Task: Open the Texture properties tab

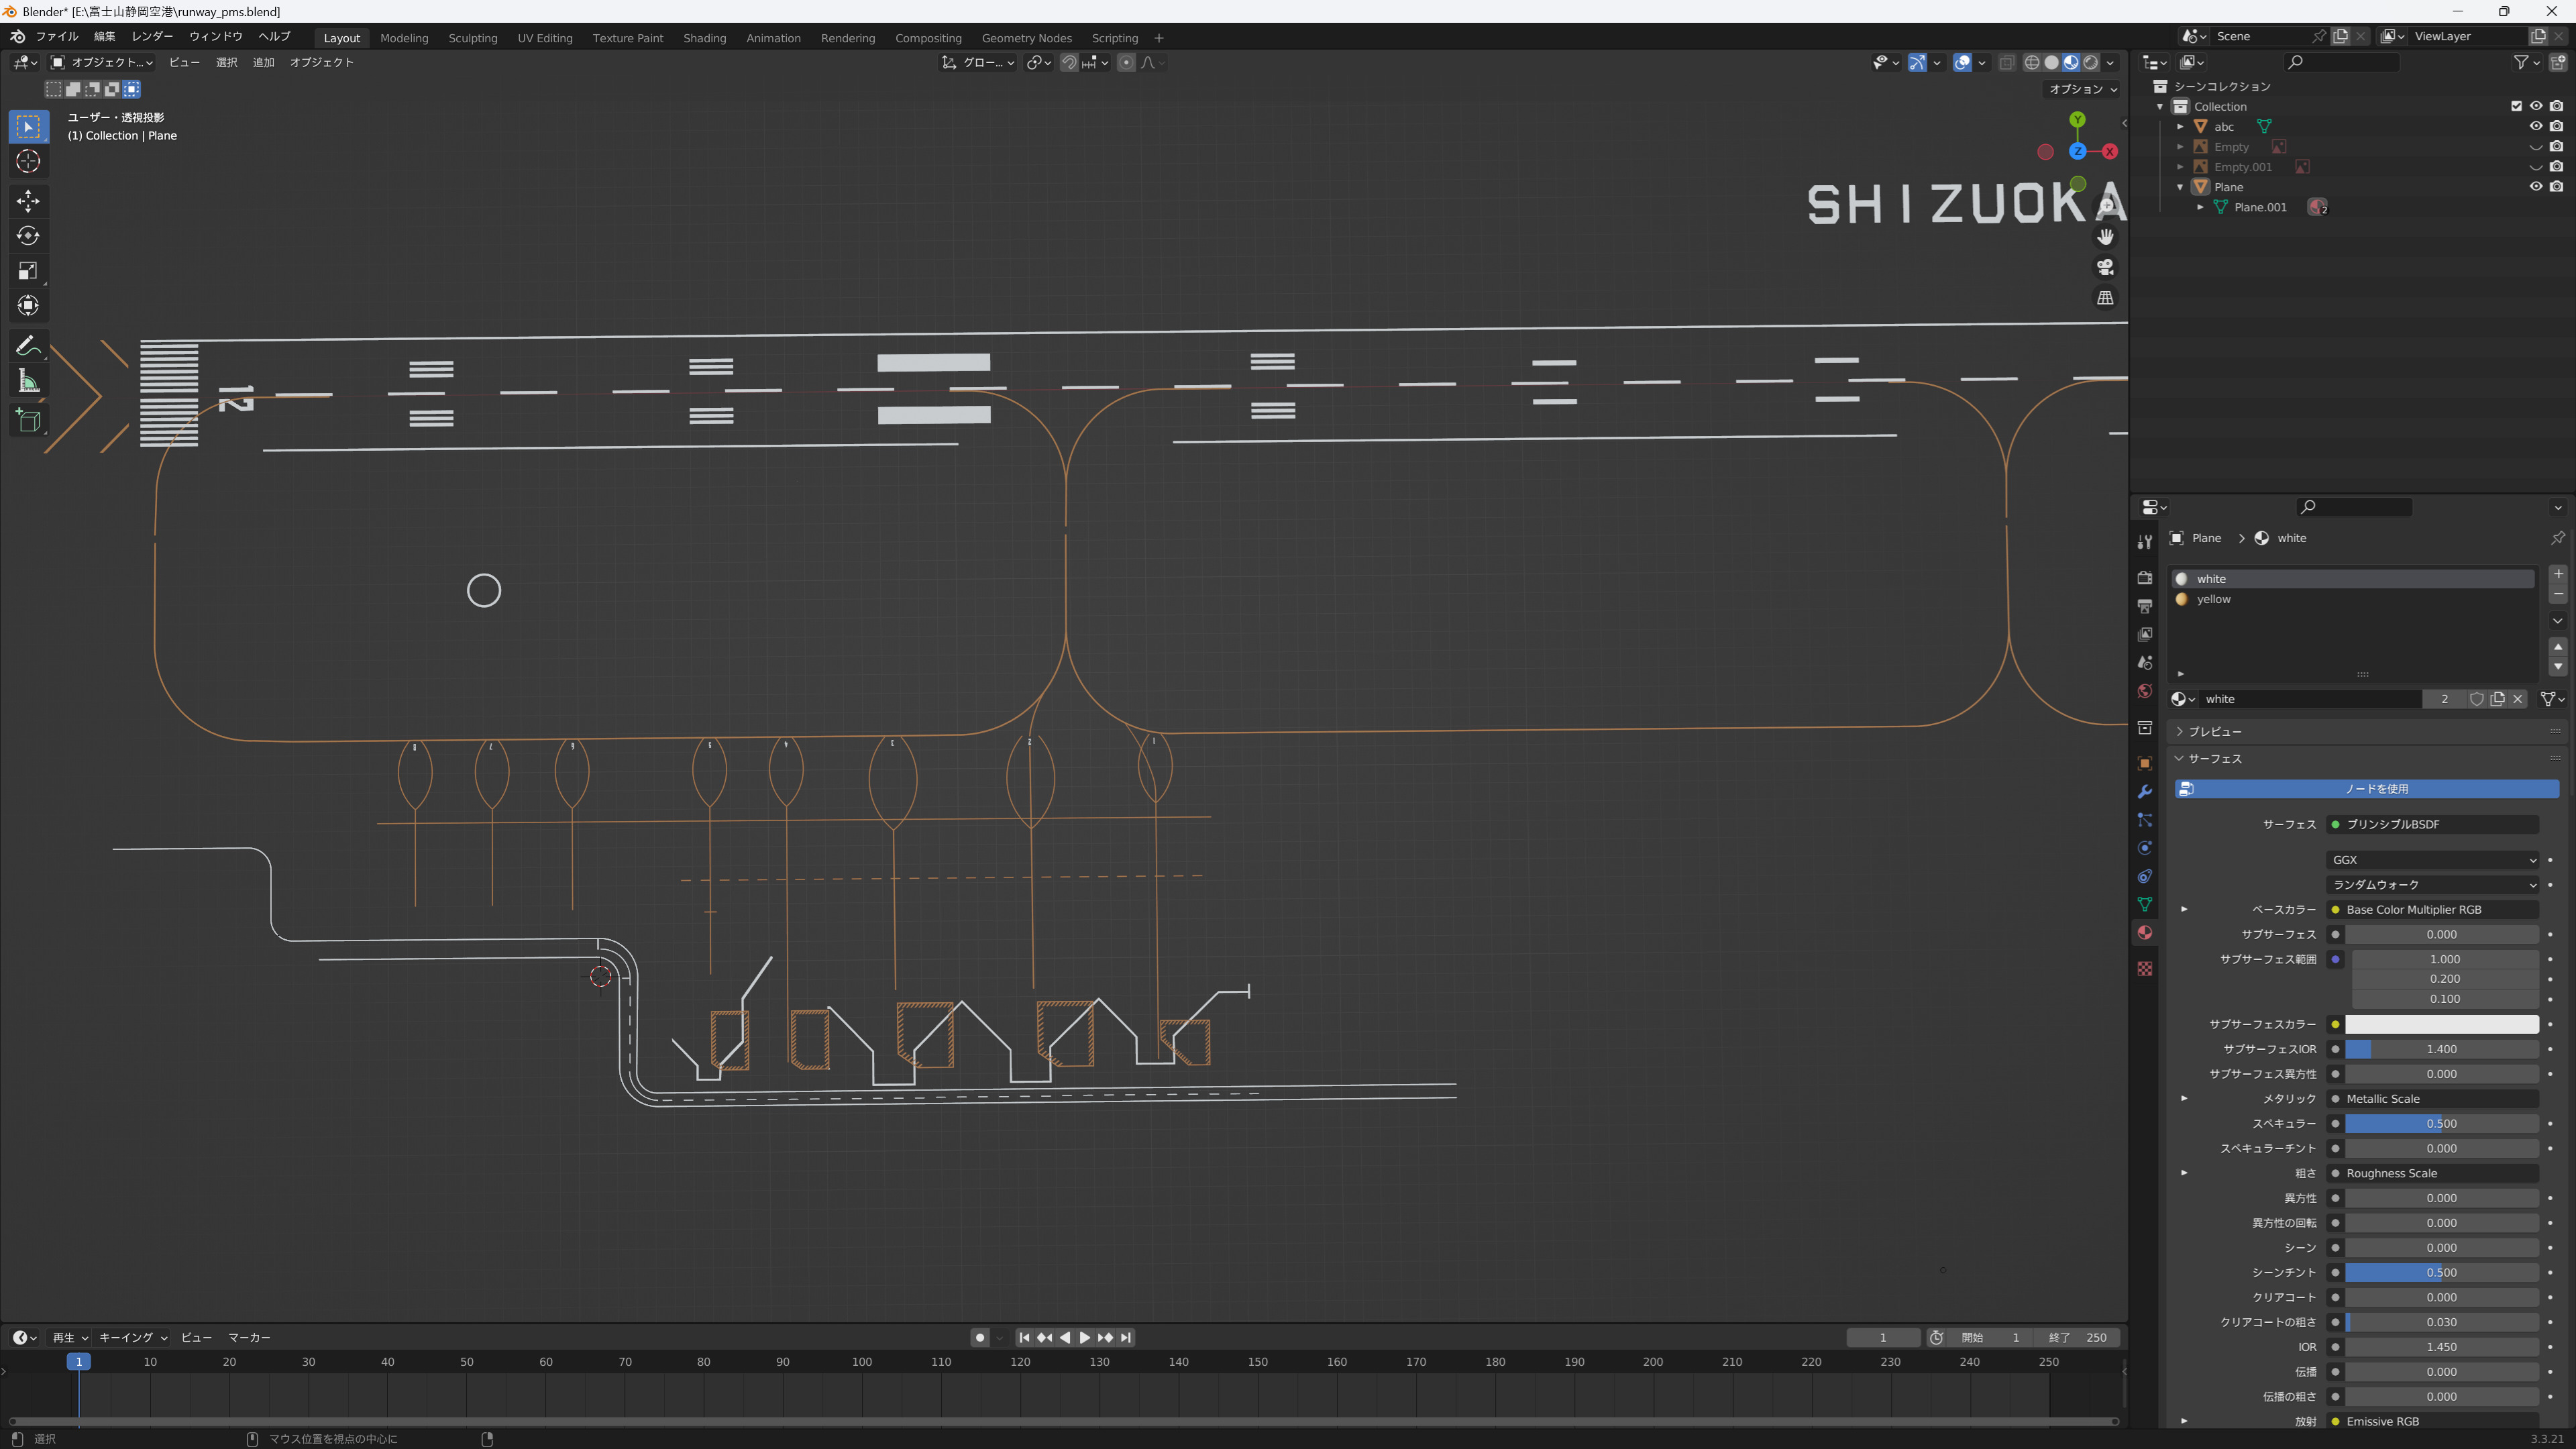Action: tap(2144, 968)
